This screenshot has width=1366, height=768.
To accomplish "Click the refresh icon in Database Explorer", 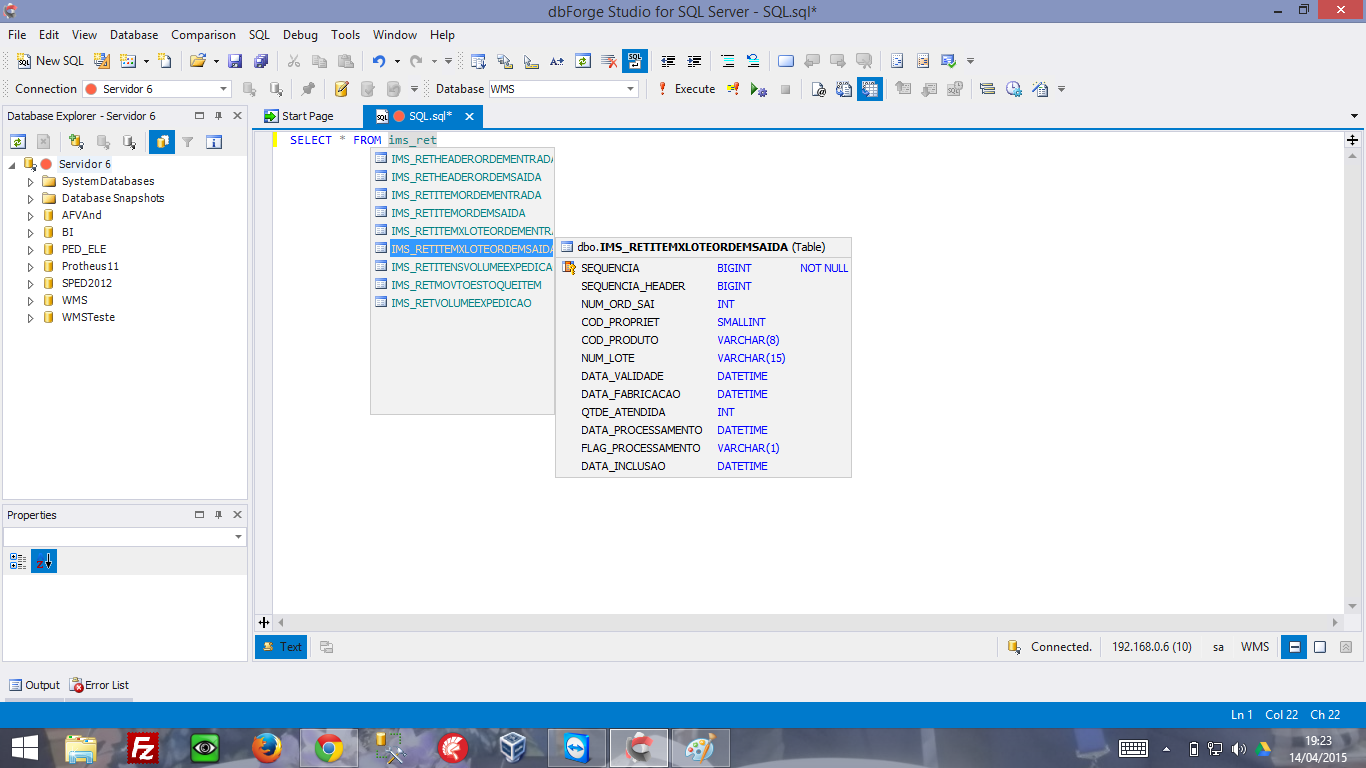I will coord(18,141).
